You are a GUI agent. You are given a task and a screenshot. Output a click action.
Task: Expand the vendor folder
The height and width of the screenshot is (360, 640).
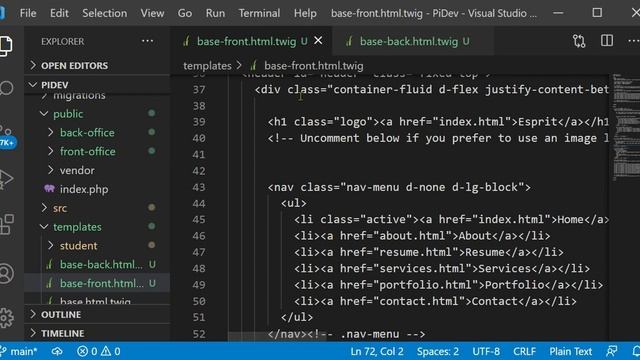[77, 170]
